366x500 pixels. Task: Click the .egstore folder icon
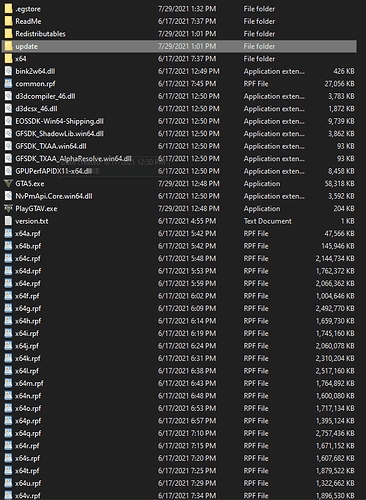(9, 9)
